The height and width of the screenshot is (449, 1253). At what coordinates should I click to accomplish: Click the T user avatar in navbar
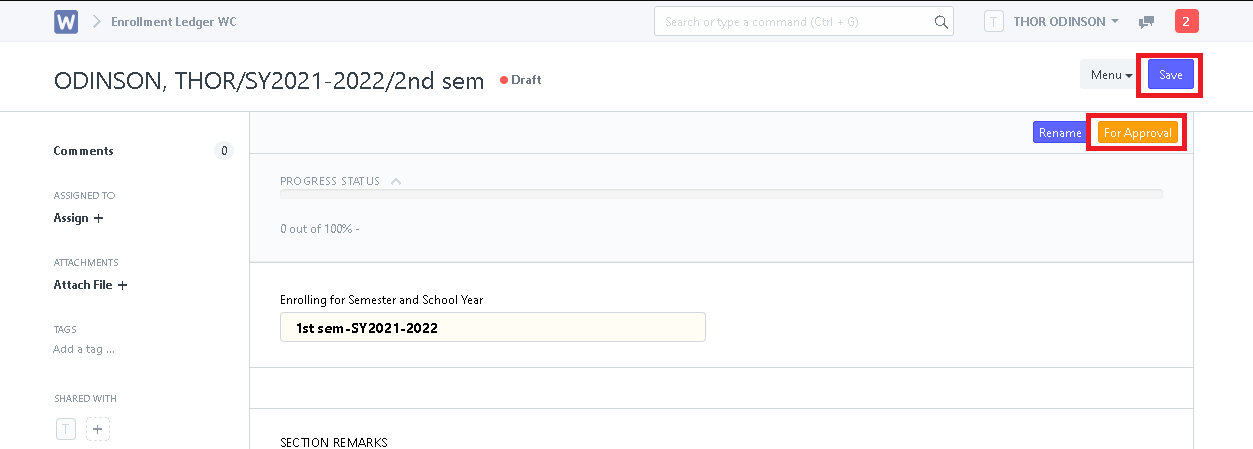pos(994,21)
